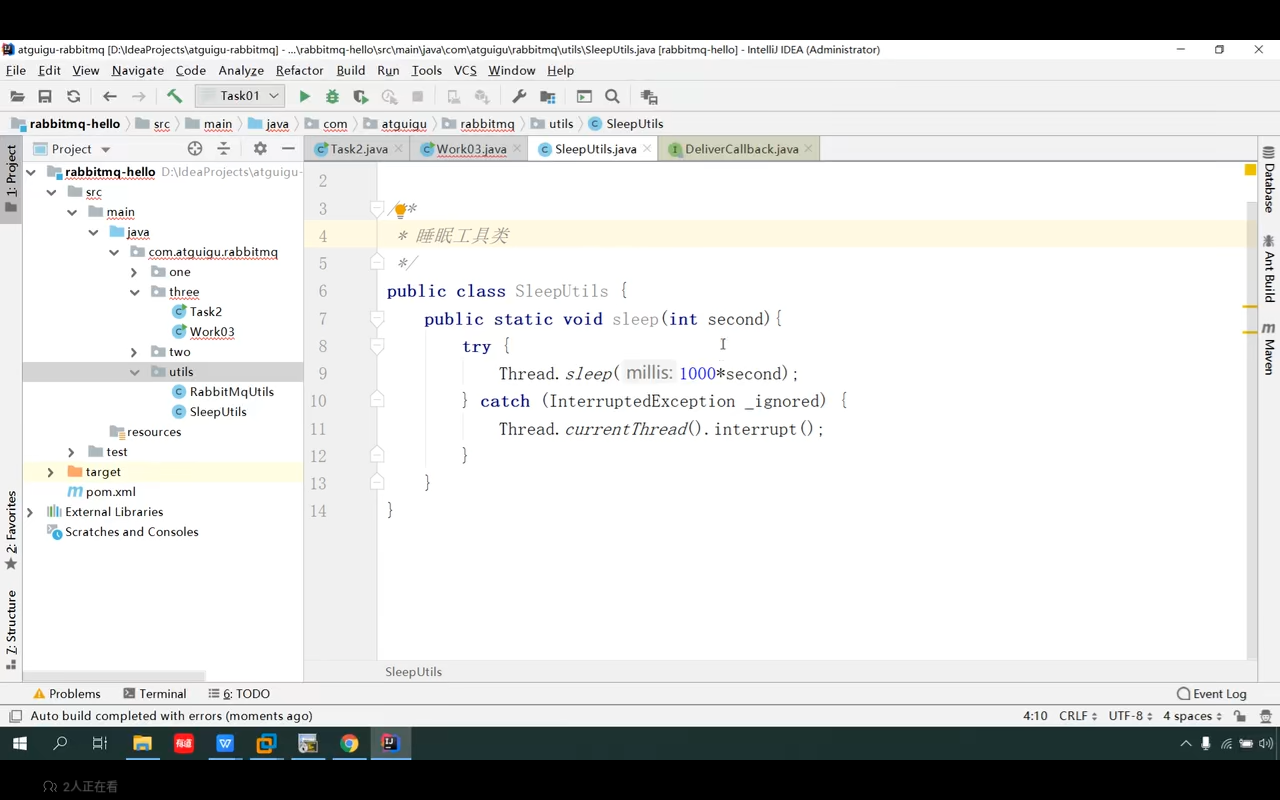This screenshot has width=1280, height=800.
Task: Collapse the src folder node
Action: pos(51,192)
